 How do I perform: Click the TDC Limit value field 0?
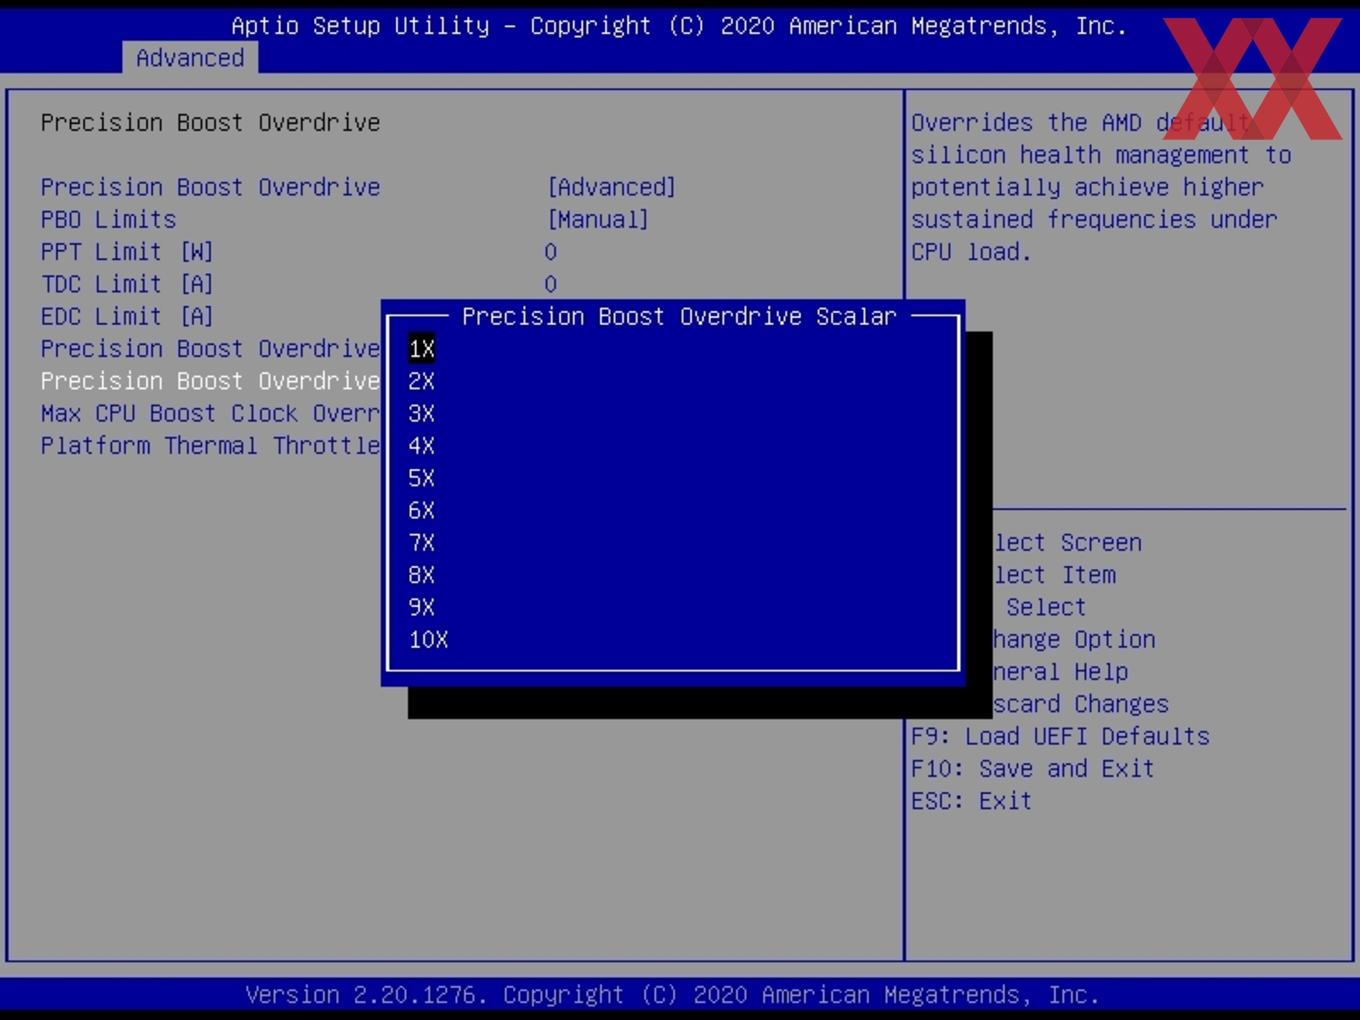tap(551, 284)
